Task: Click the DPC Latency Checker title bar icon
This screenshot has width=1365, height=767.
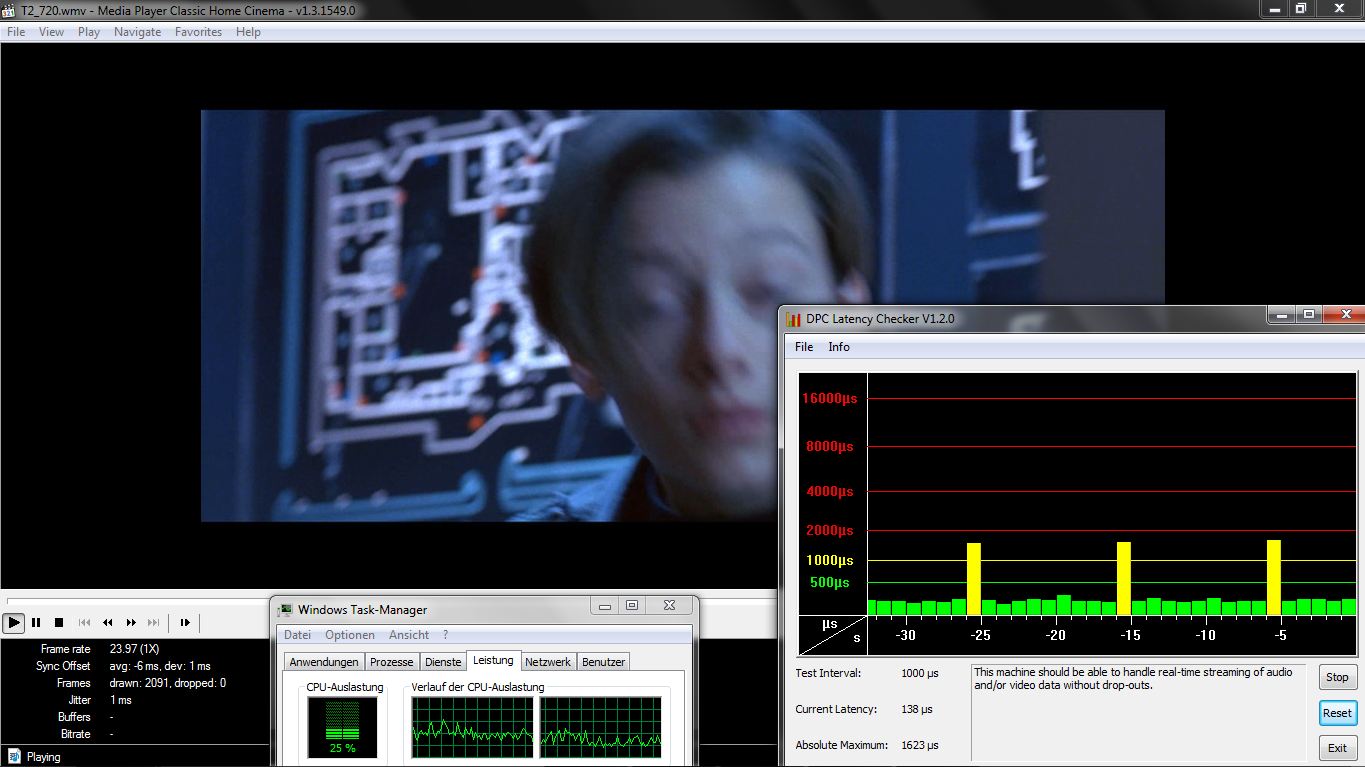Action: pos(794,319)
